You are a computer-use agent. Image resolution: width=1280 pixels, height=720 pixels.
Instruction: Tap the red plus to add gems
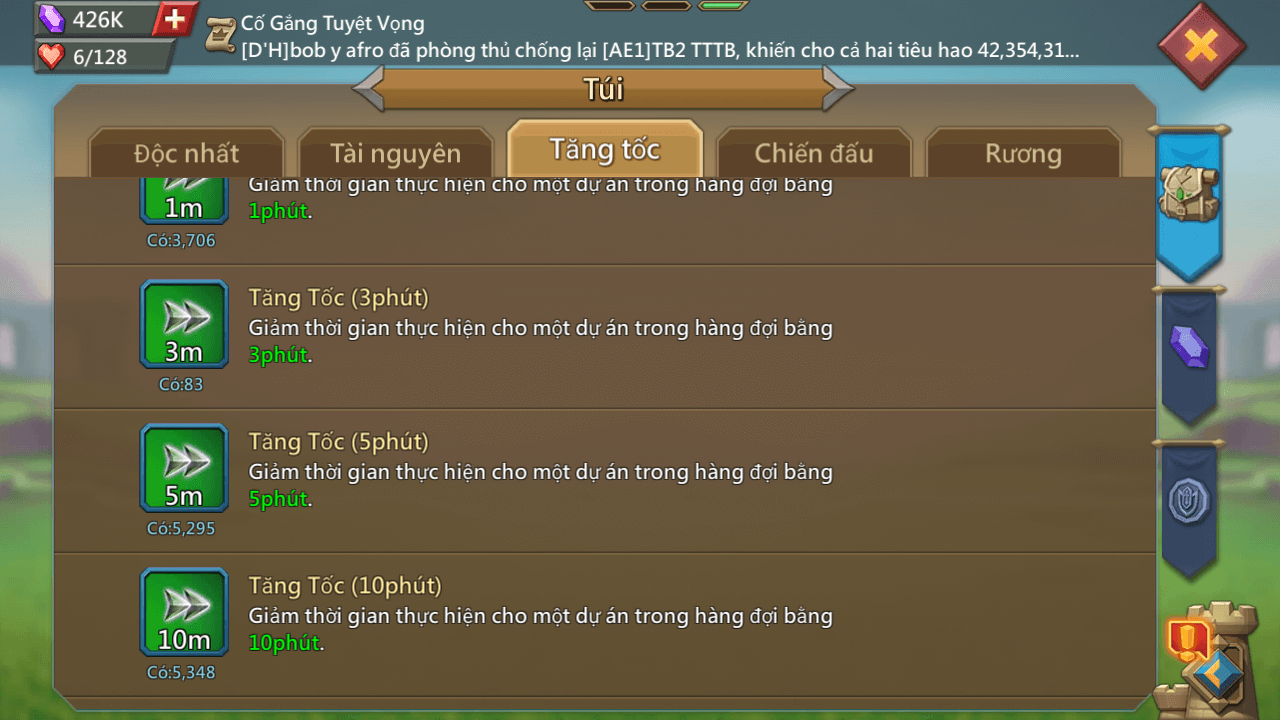pos(175,19)
